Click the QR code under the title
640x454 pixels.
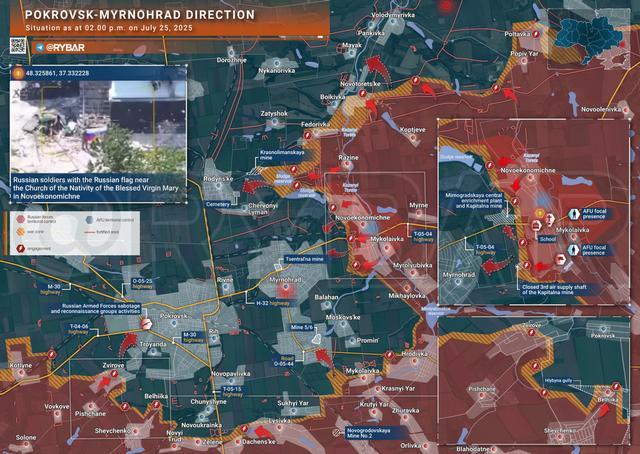(x=18, y=45)
